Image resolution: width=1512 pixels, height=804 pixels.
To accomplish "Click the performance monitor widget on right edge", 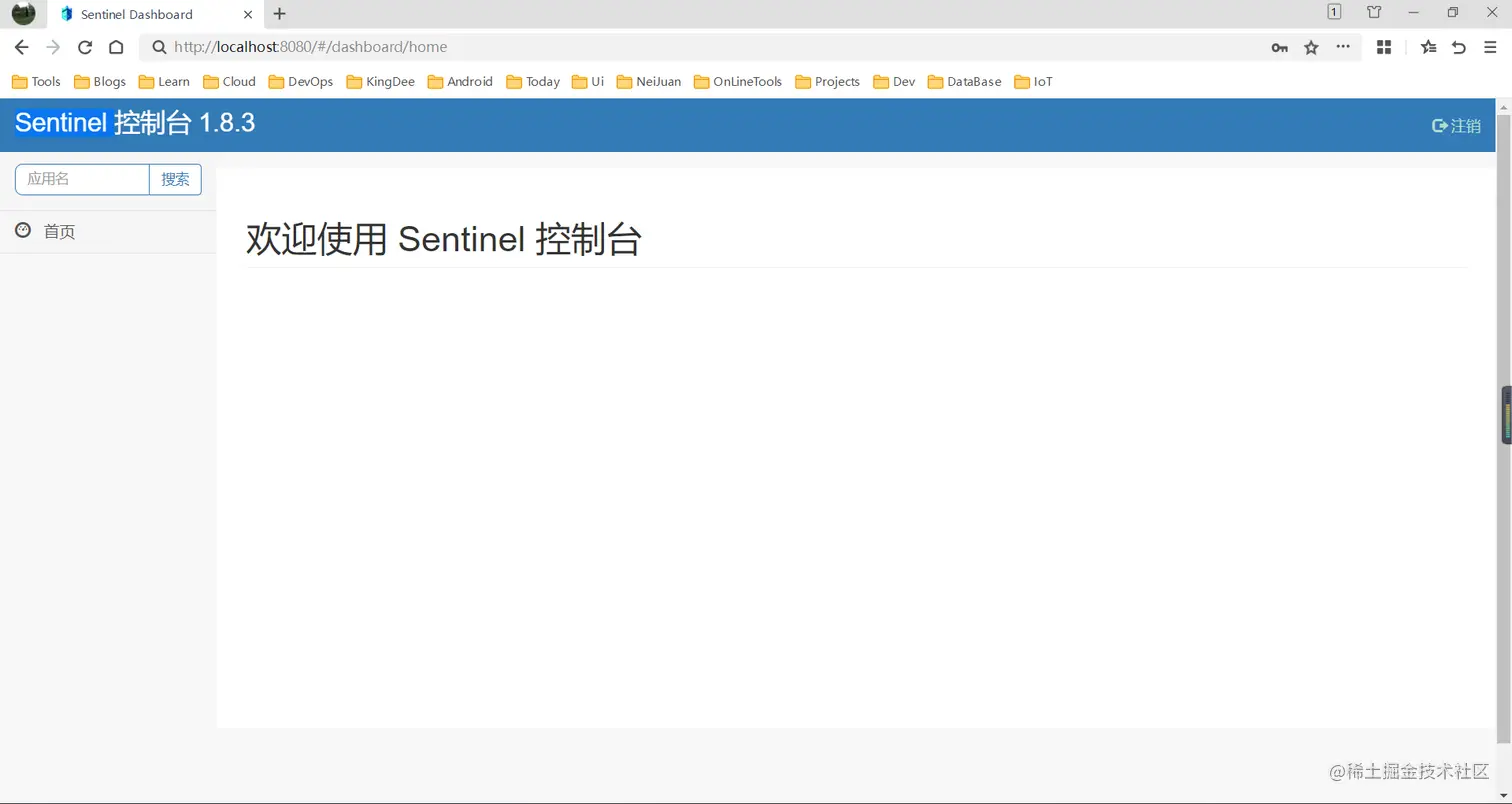I will click(1506, 415).
